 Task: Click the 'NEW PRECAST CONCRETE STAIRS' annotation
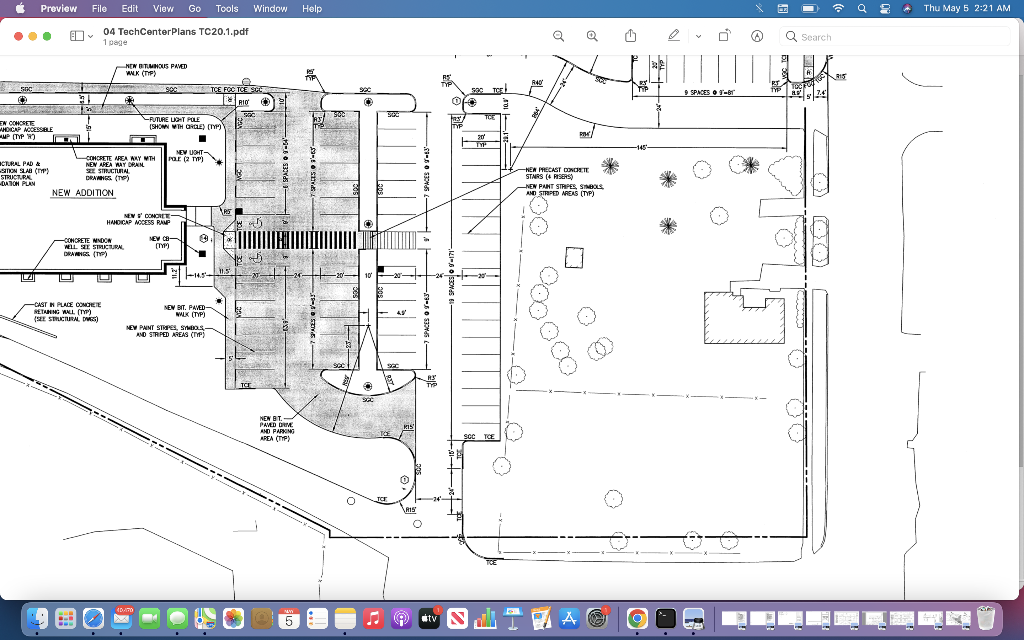coord(557,173)
